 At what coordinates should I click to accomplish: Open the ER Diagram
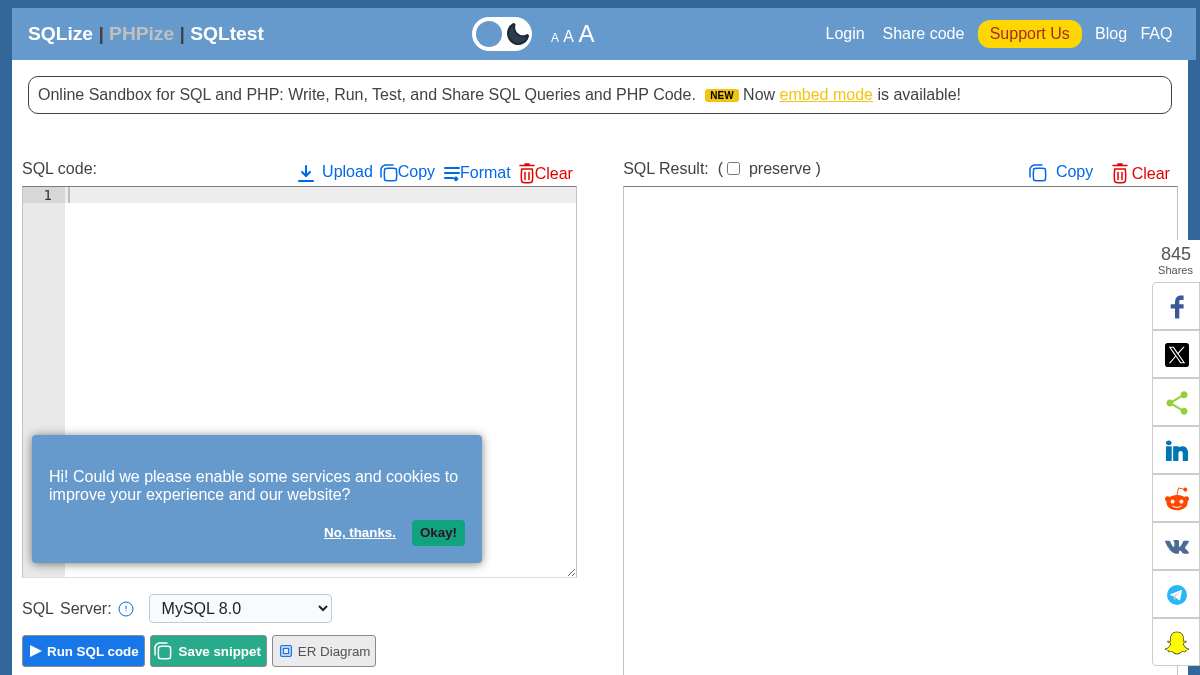[x=324, y=651]
